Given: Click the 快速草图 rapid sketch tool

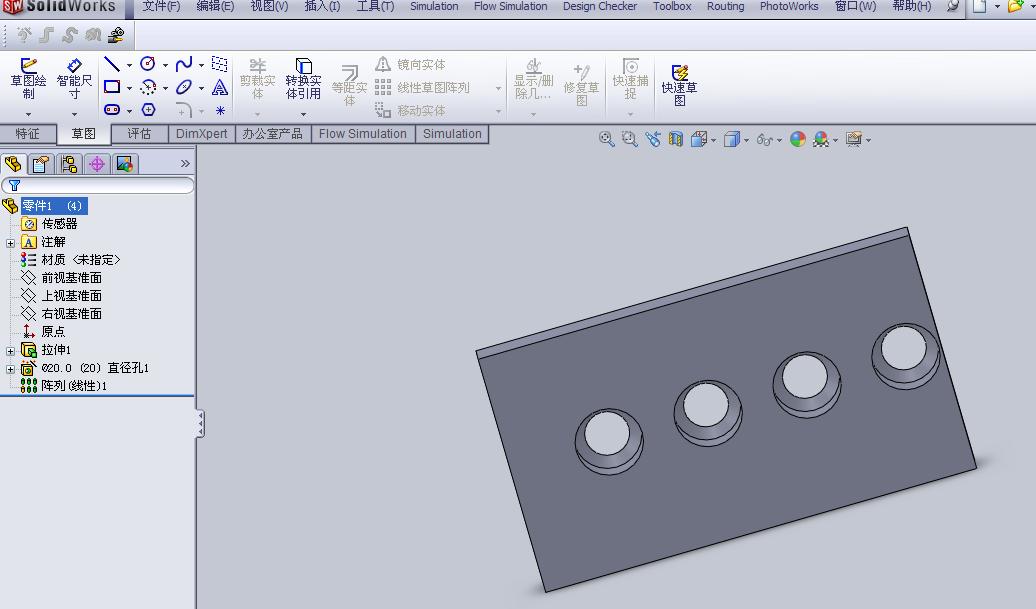Looking at the screenshot, I should point(679,85).
